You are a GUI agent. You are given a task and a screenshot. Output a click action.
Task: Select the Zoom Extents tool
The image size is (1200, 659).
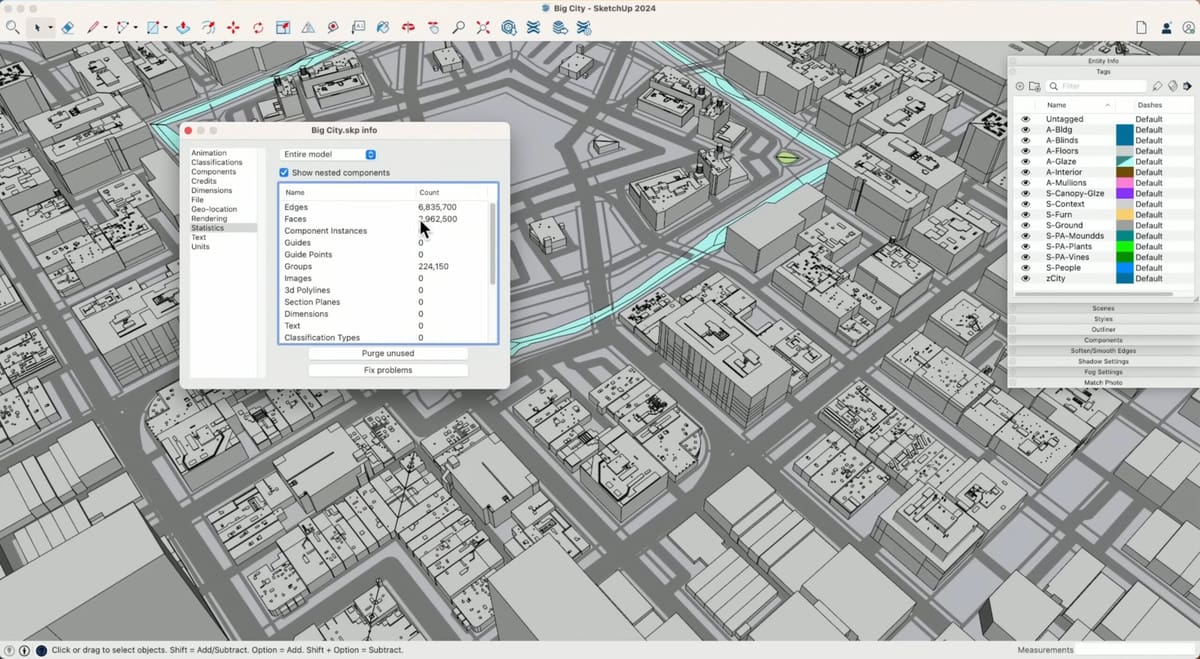point(483,28)
